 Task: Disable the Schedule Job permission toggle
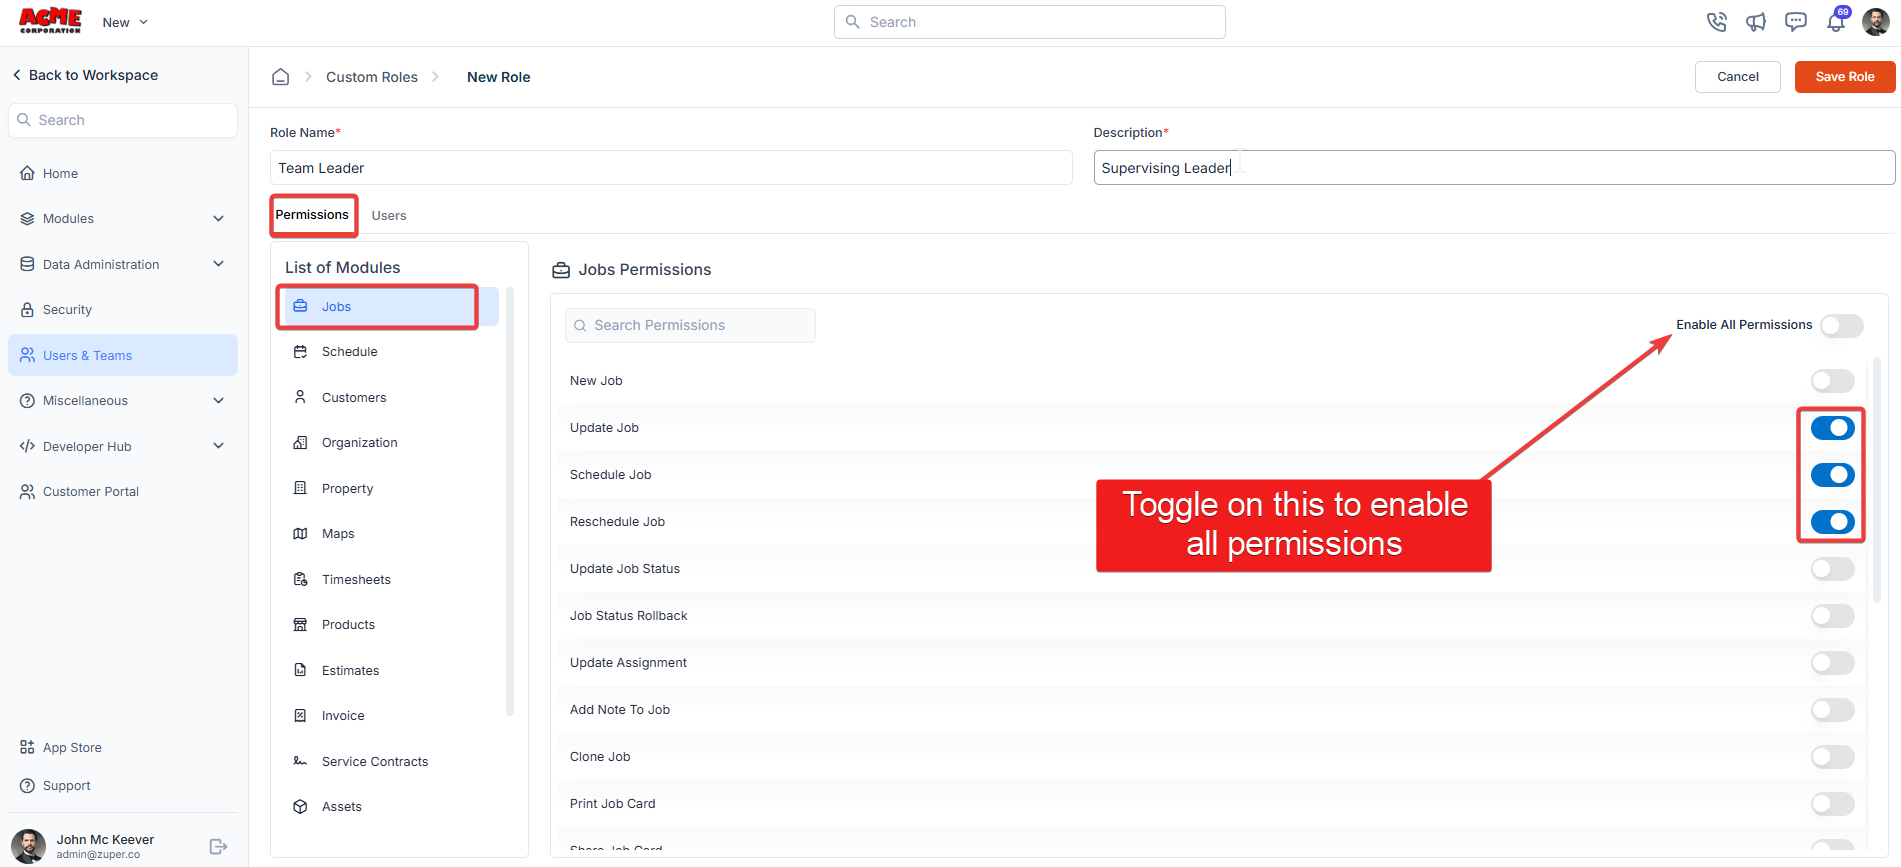[1833, 475]
